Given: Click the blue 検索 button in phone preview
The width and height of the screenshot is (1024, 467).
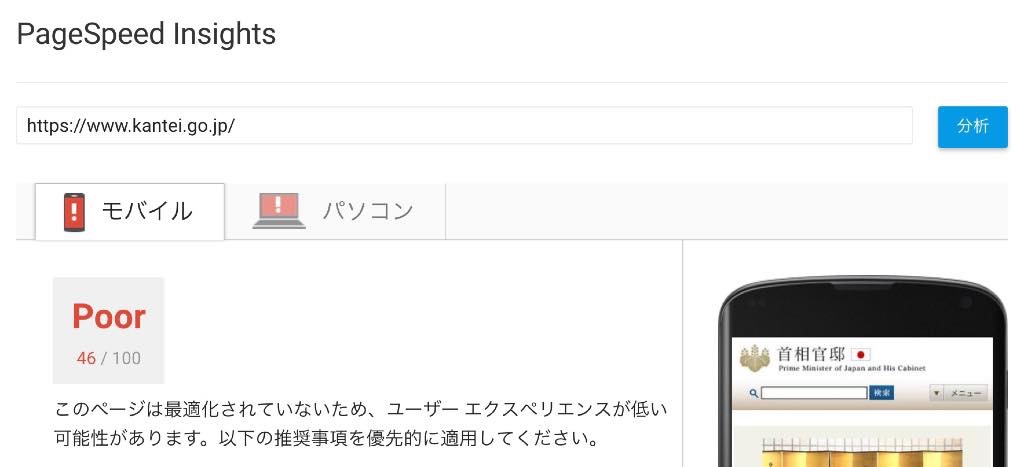Looking at the screenshot, I should pyautogui.click(x=882, y=393).
